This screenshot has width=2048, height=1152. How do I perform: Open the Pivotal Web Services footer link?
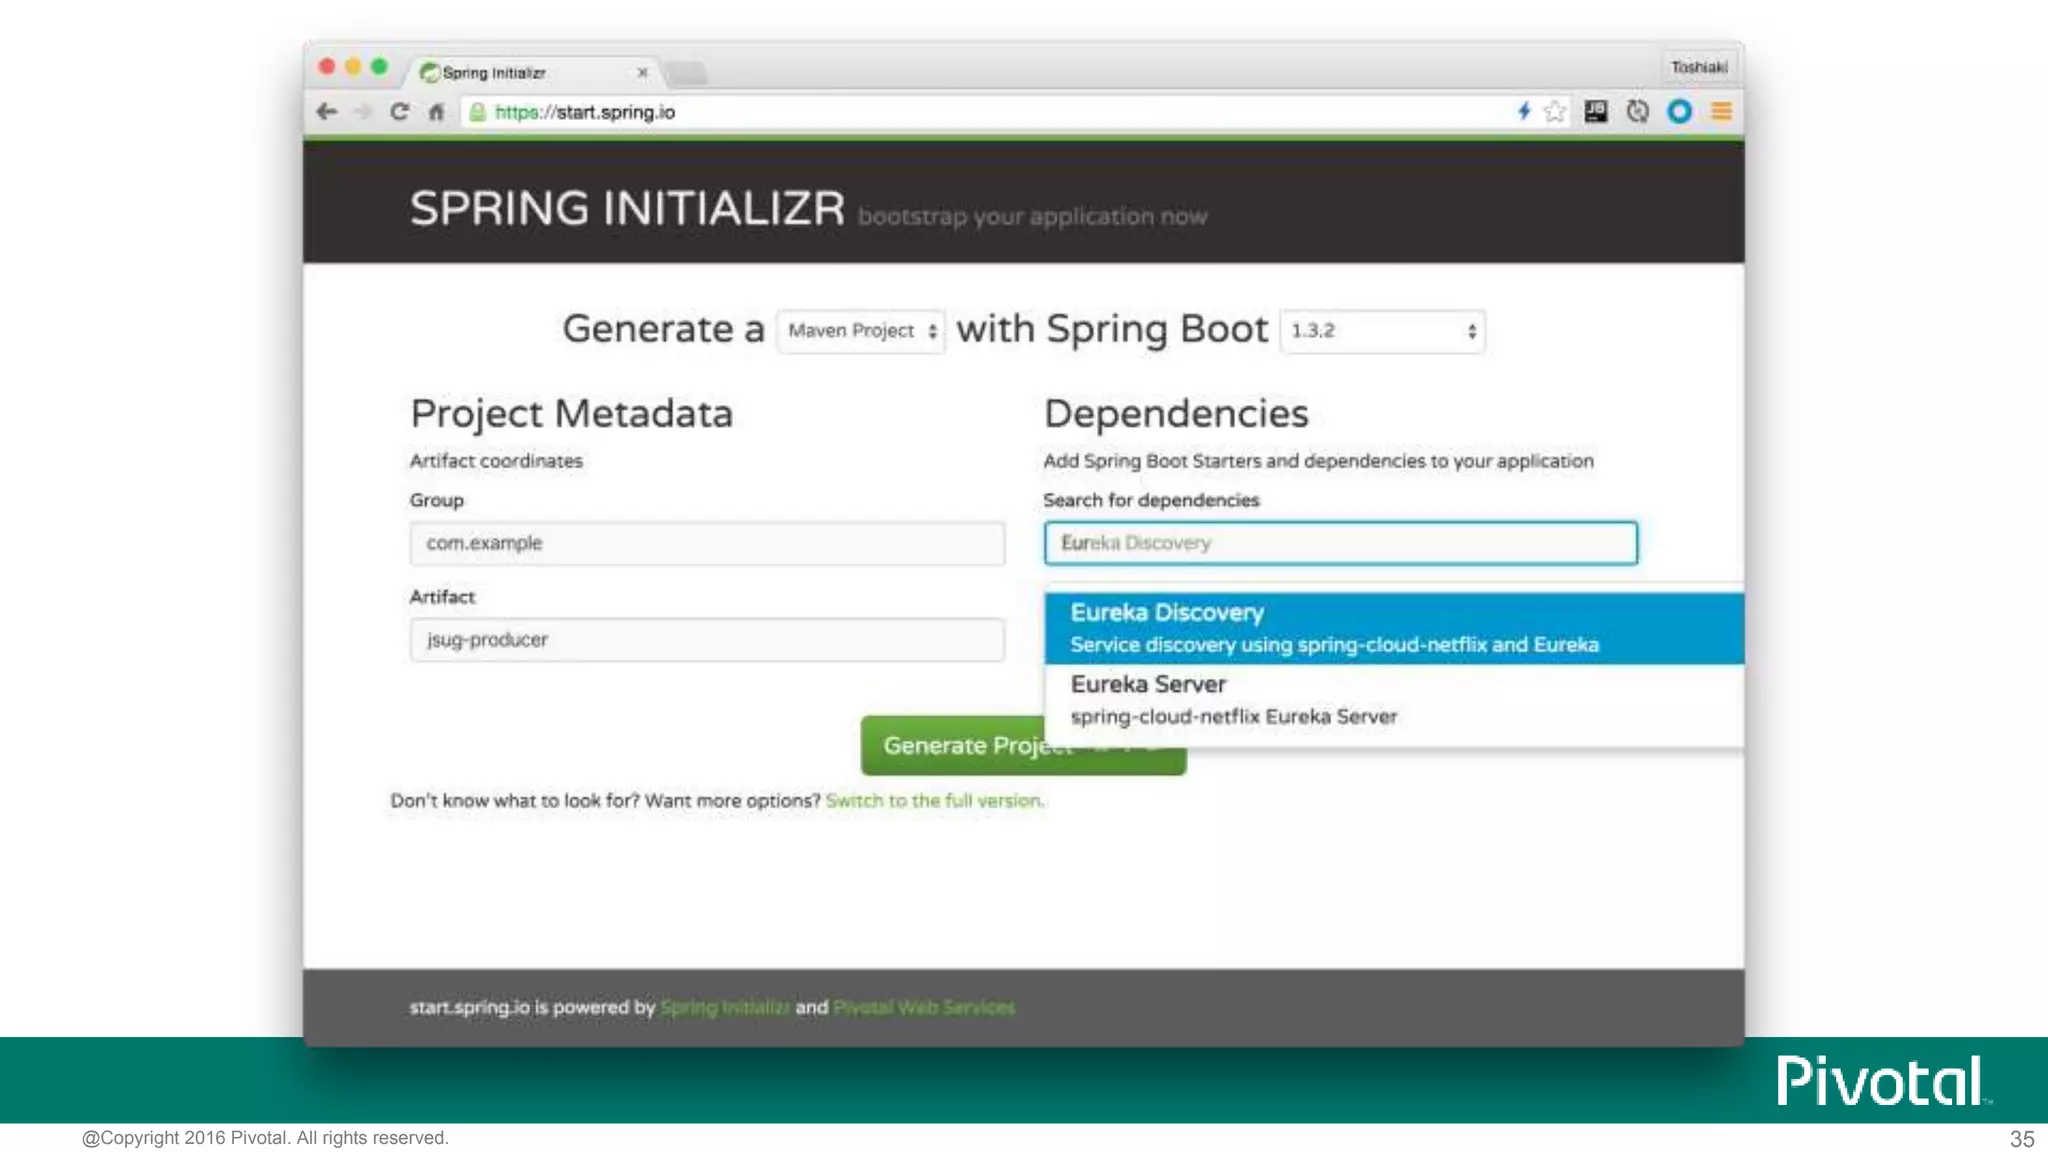(x=923, y=1008)
